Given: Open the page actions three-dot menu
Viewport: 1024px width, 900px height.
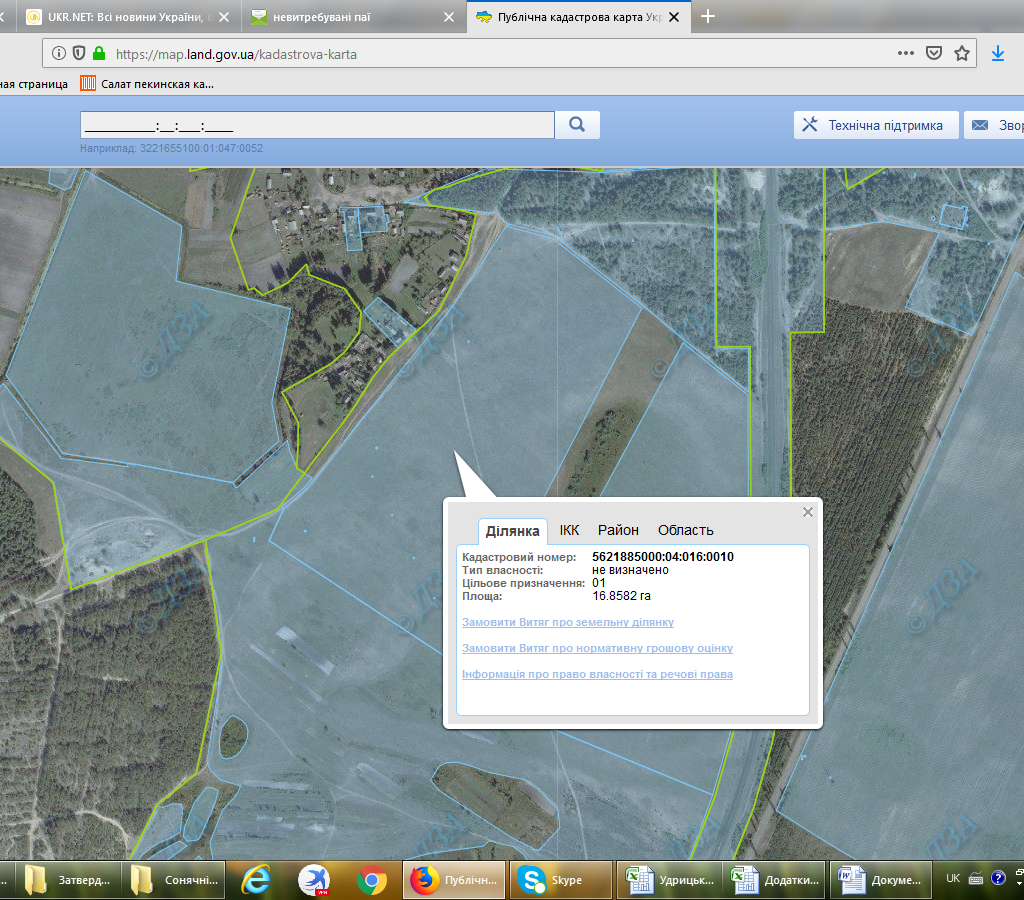Looking at the screenshot, I should coord(906,54).
